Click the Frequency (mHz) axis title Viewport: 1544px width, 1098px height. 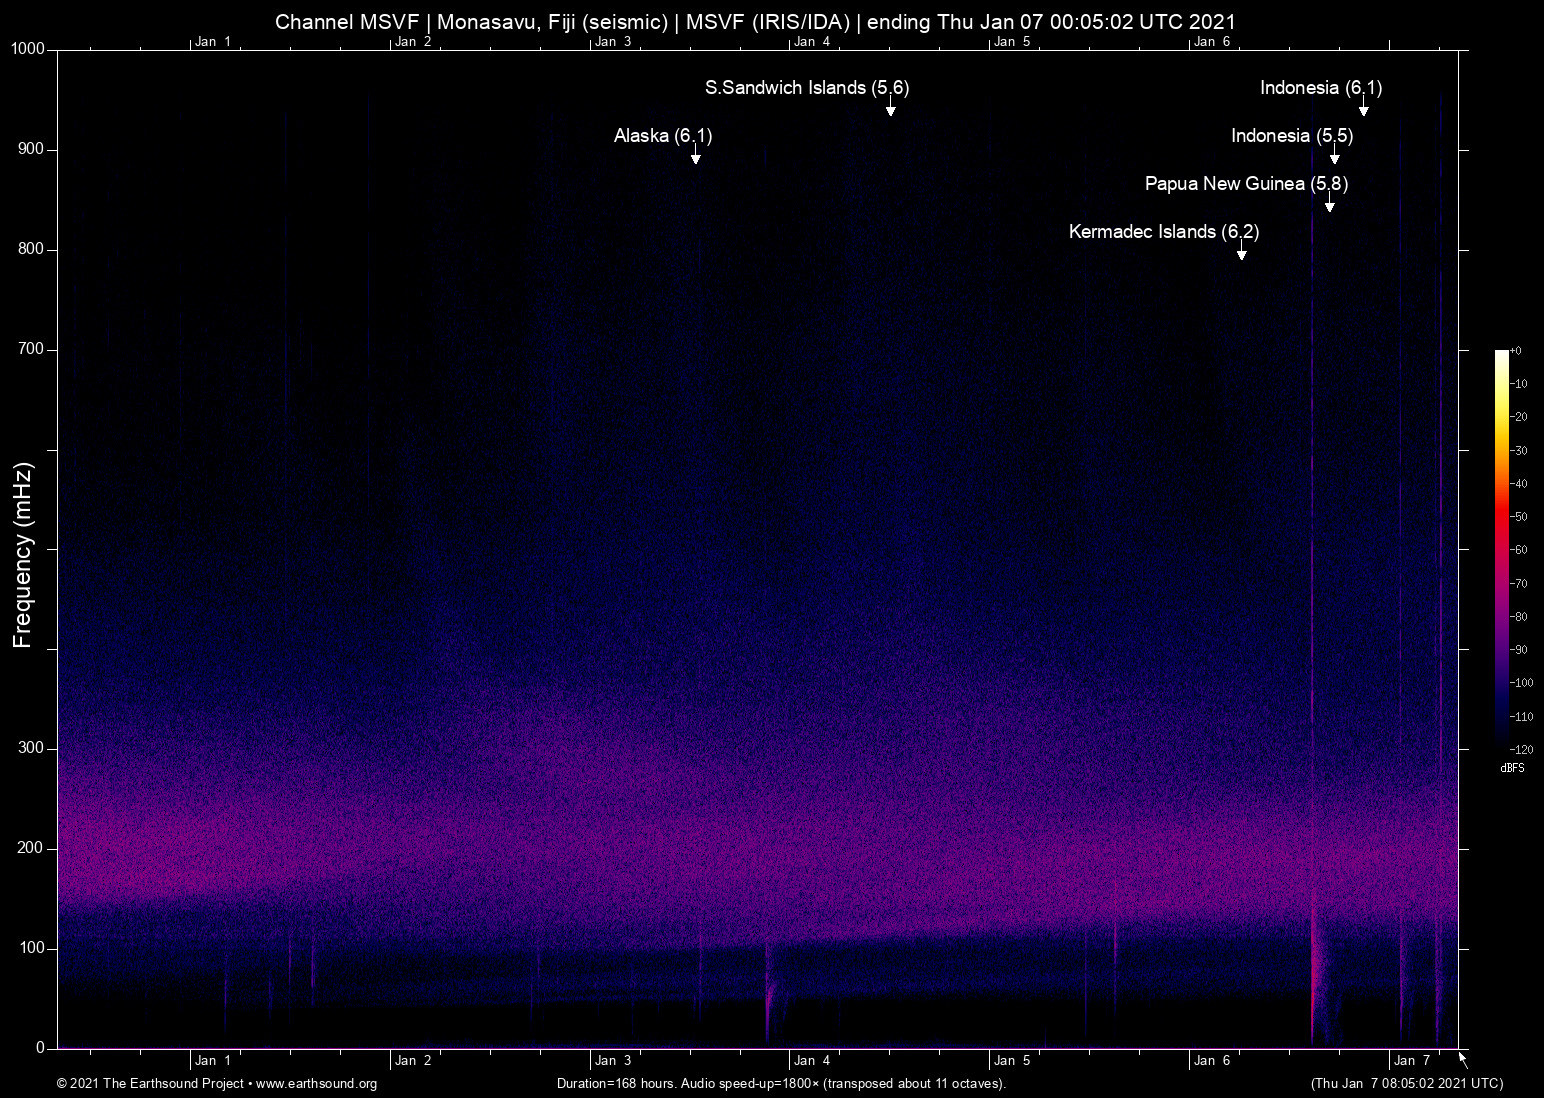click(x=23, y=555)
